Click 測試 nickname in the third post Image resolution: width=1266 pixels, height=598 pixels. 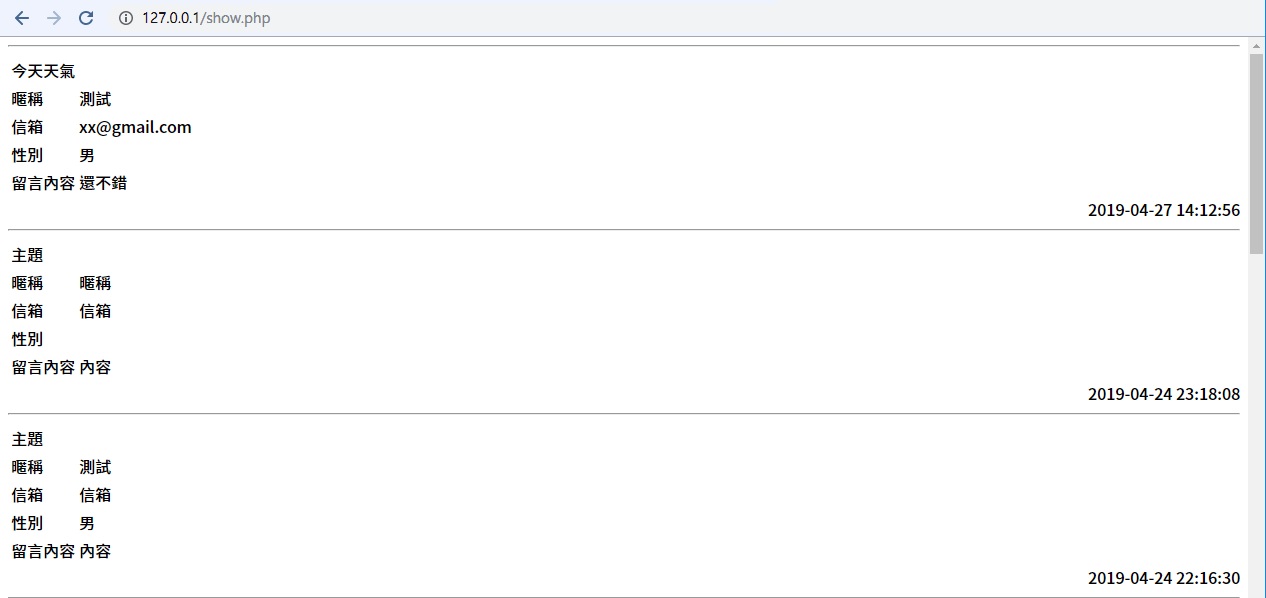95,467
